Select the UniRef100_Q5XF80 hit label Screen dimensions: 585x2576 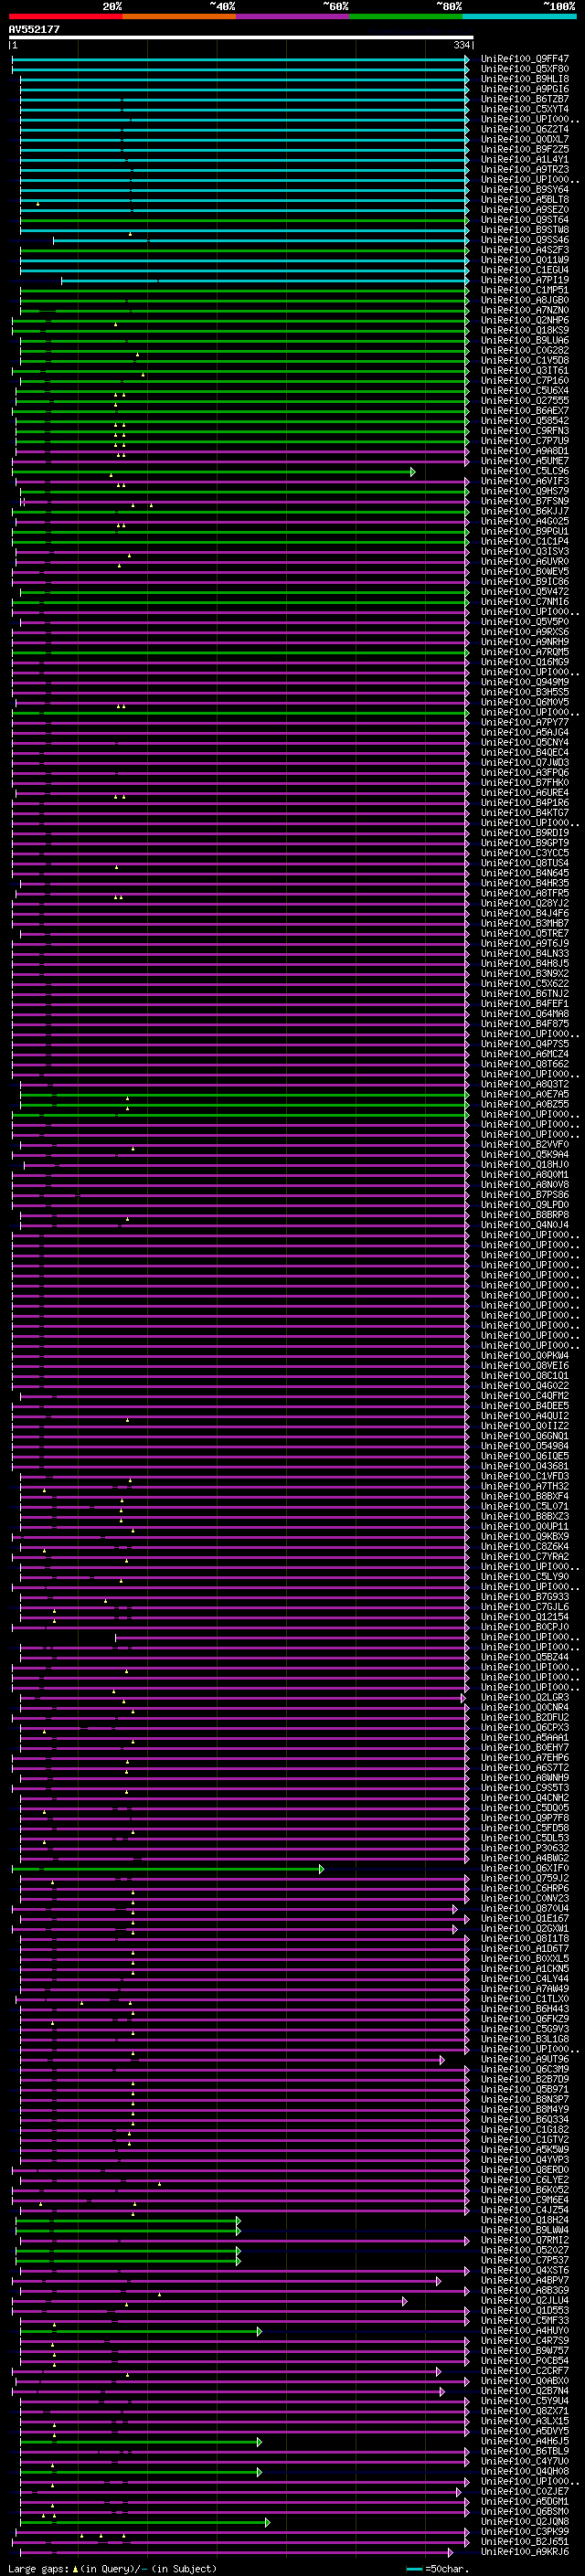pyautogui.click(x=525, y=69)
